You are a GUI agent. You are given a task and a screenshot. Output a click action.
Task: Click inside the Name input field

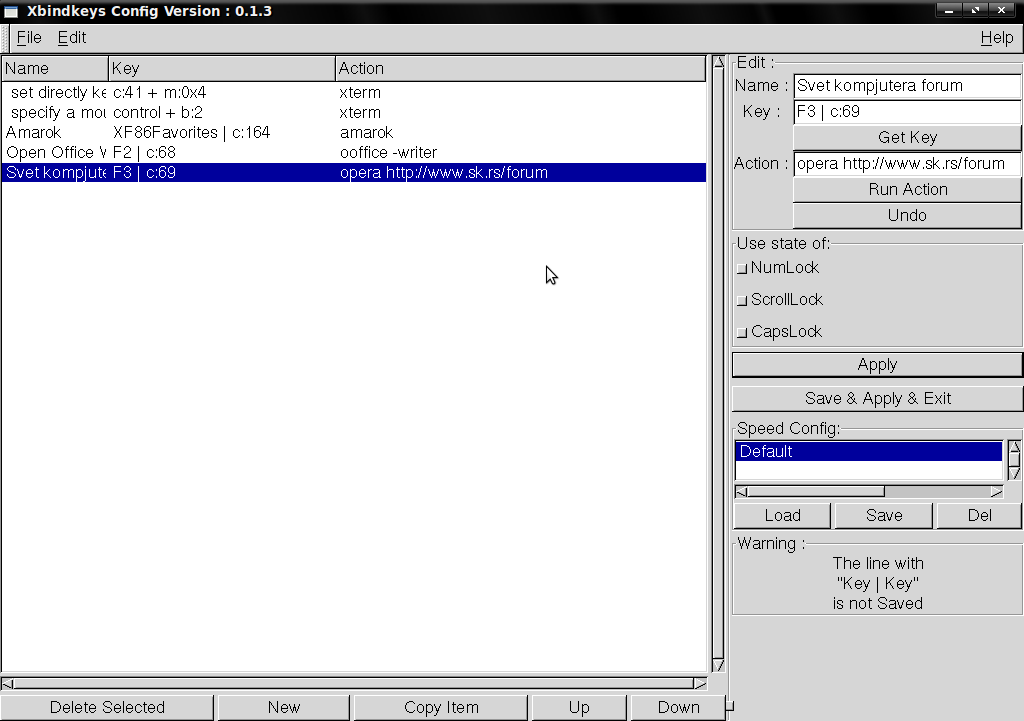click(906, 85)
